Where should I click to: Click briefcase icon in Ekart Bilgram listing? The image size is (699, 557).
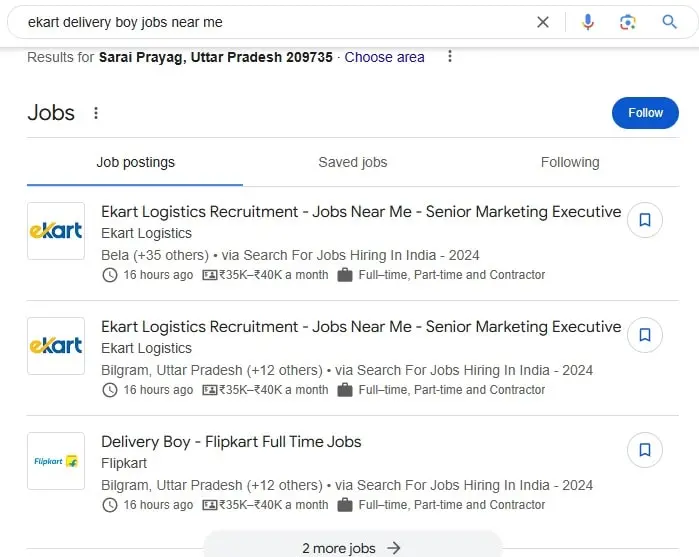345,390
